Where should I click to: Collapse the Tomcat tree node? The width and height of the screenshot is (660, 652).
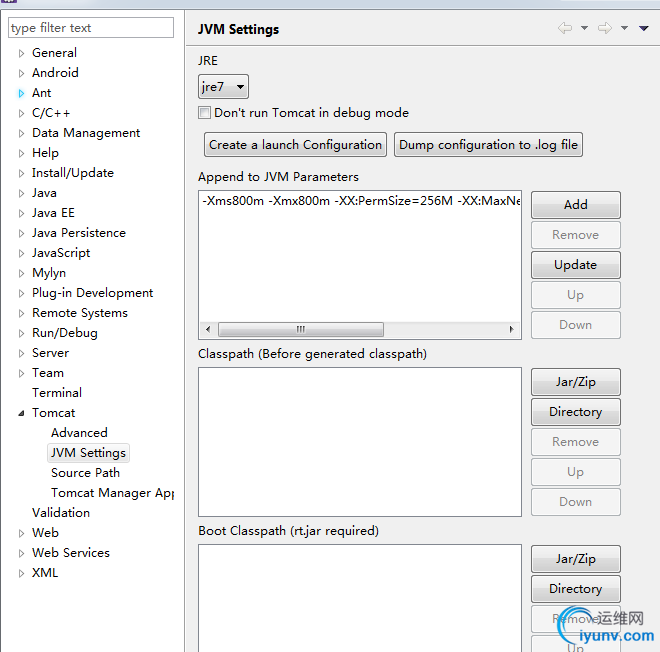(x=21, y=413)
